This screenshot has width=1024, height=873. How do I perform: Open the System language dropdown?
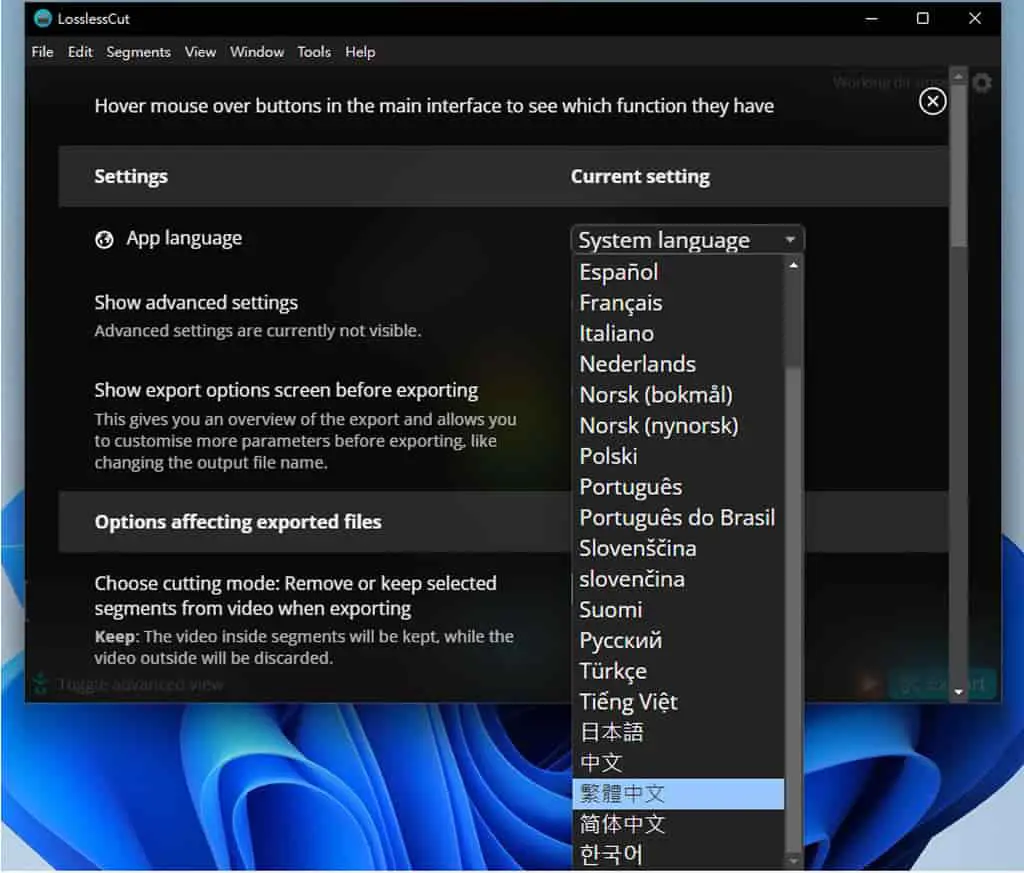[687, 240]
